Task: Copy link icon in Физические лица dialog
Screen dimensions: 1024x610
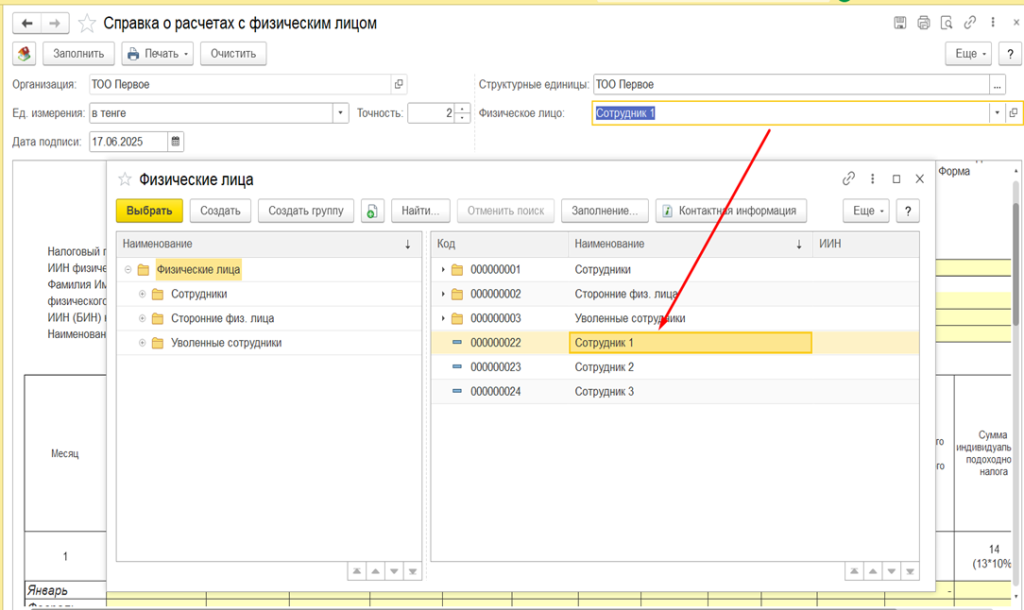Action: tap(848, 178)
